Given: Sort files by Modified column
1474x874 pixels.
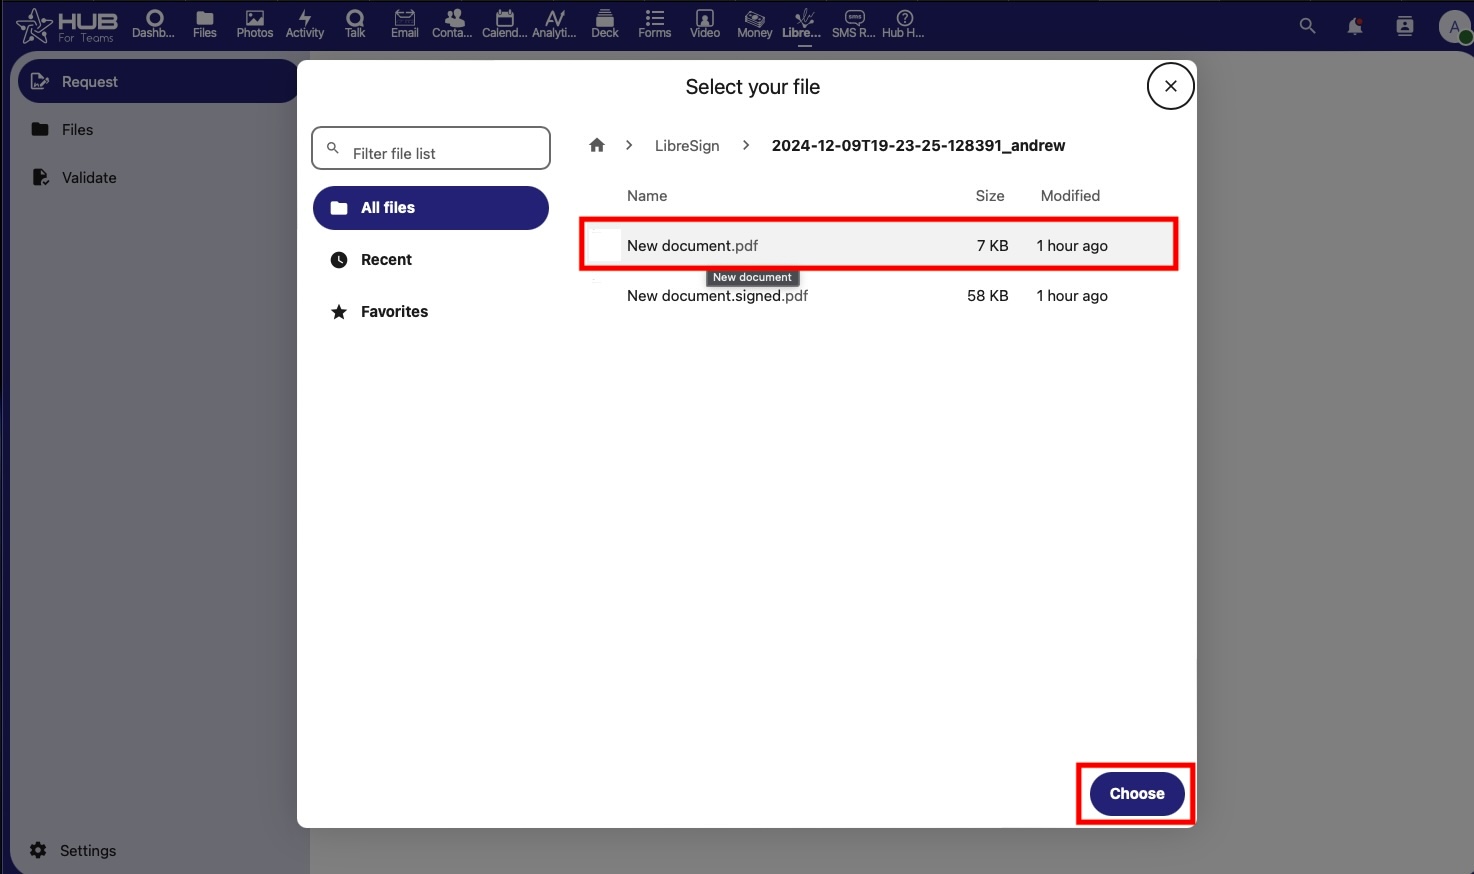Looking at the screenshot, I should point(1070,196).
